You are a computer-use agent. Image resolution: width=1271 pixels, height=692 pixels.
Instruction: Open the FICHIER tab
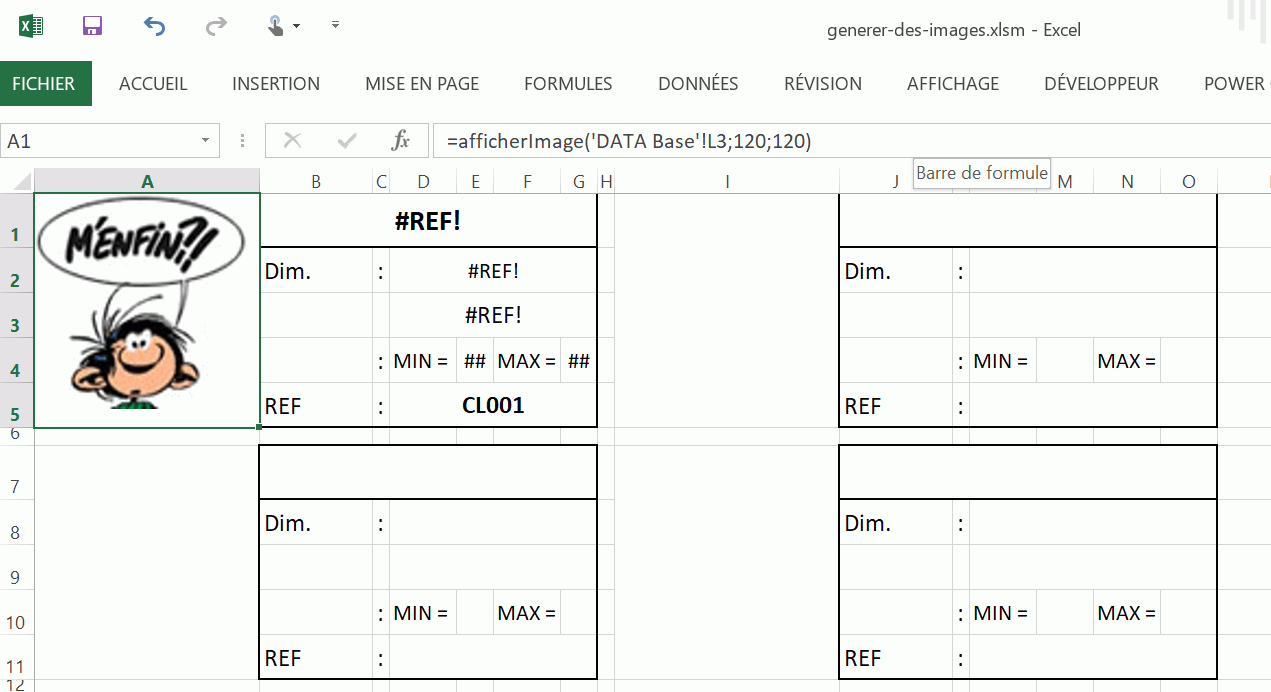[45, 84]
